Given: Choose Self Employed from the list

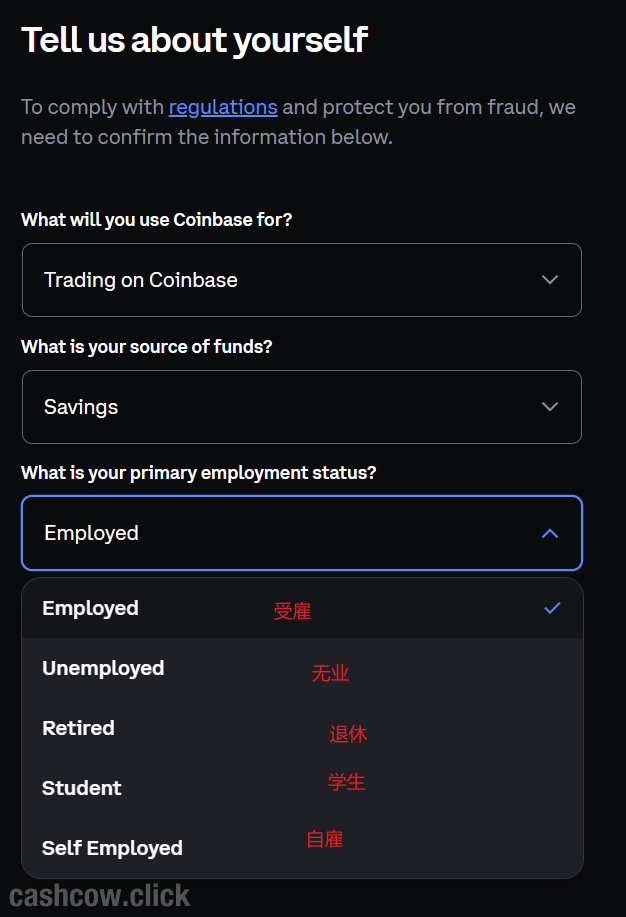Looking at the screenshot, I should [x=112, y=848].
